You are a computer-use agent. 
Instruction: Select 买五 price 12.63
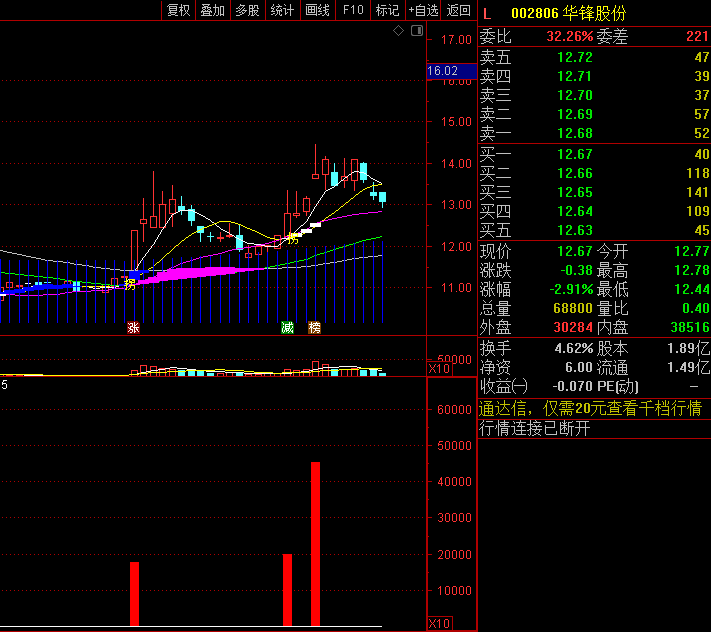click(575, 231)
